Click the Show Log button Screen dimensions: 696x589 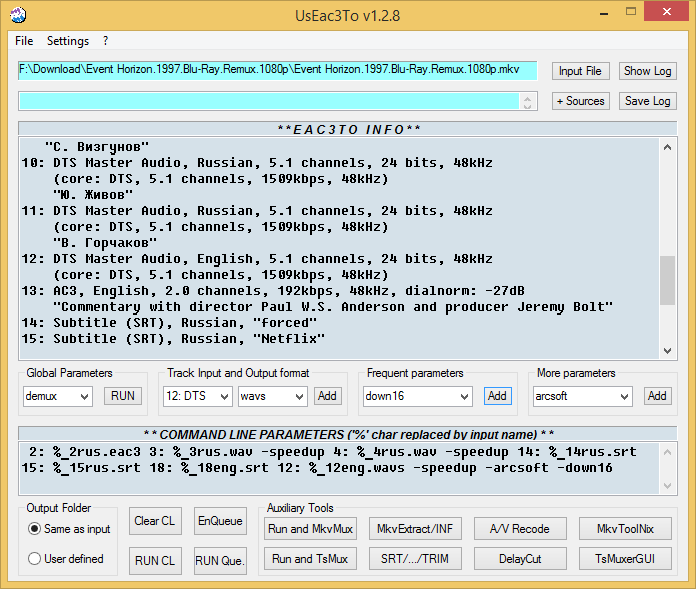(647, 71)
